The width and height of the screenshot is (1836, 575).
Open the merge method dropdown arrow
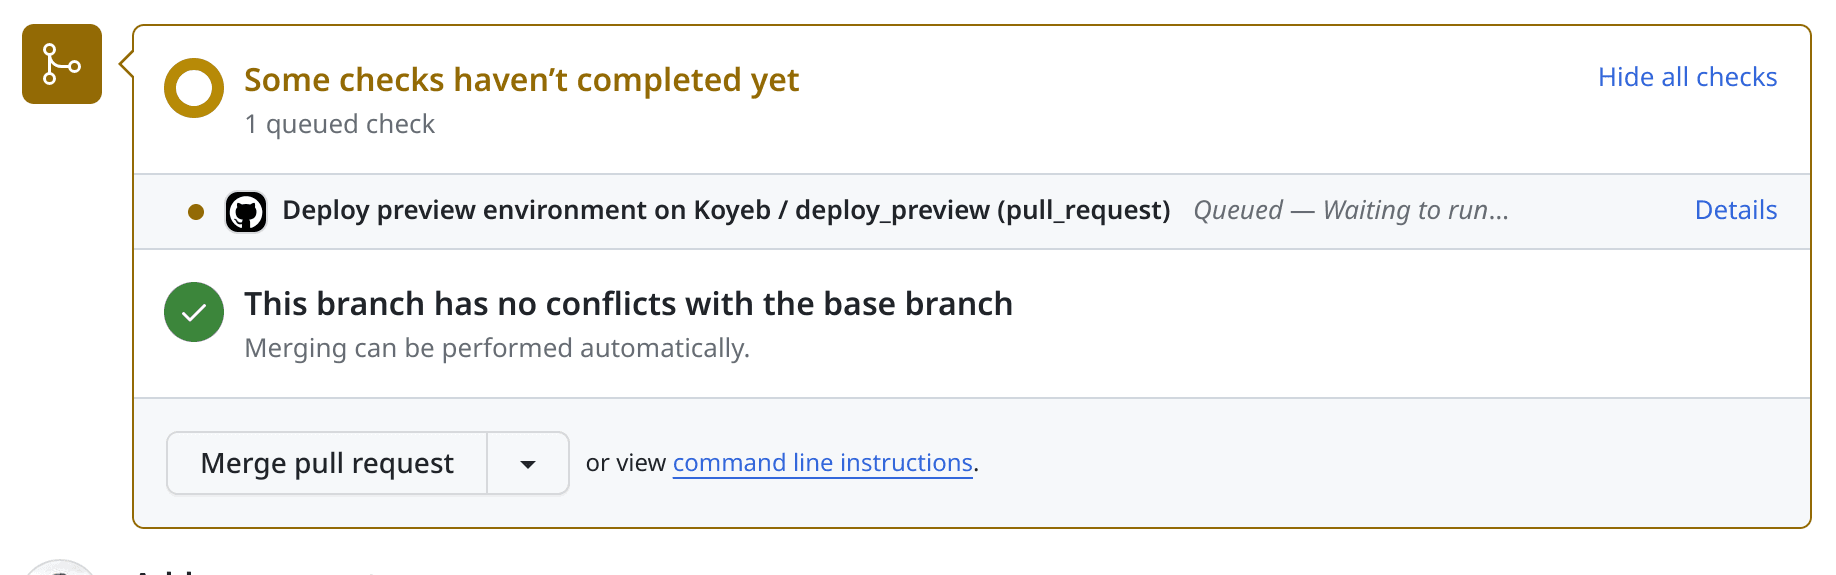[x=528, y=464]
